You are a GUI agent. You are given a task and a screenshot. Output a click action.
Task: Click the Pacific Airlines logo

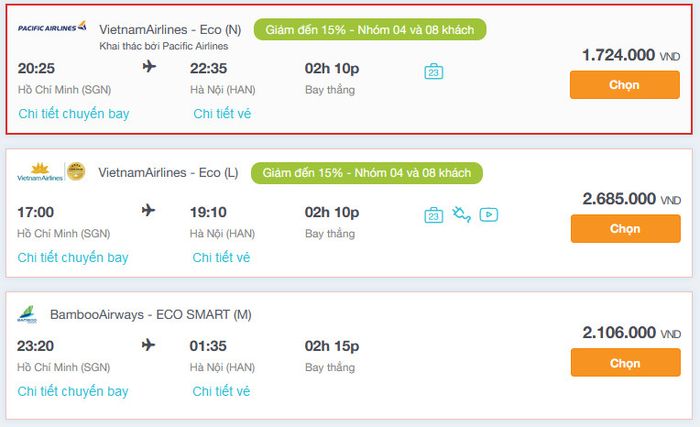(52, 27)
